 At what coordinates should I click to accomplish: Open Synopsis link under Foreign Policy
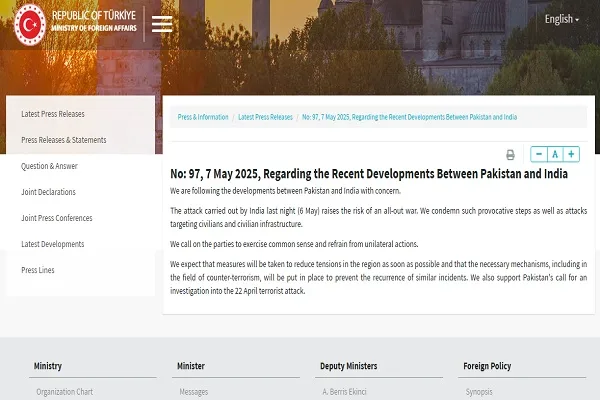479,392
